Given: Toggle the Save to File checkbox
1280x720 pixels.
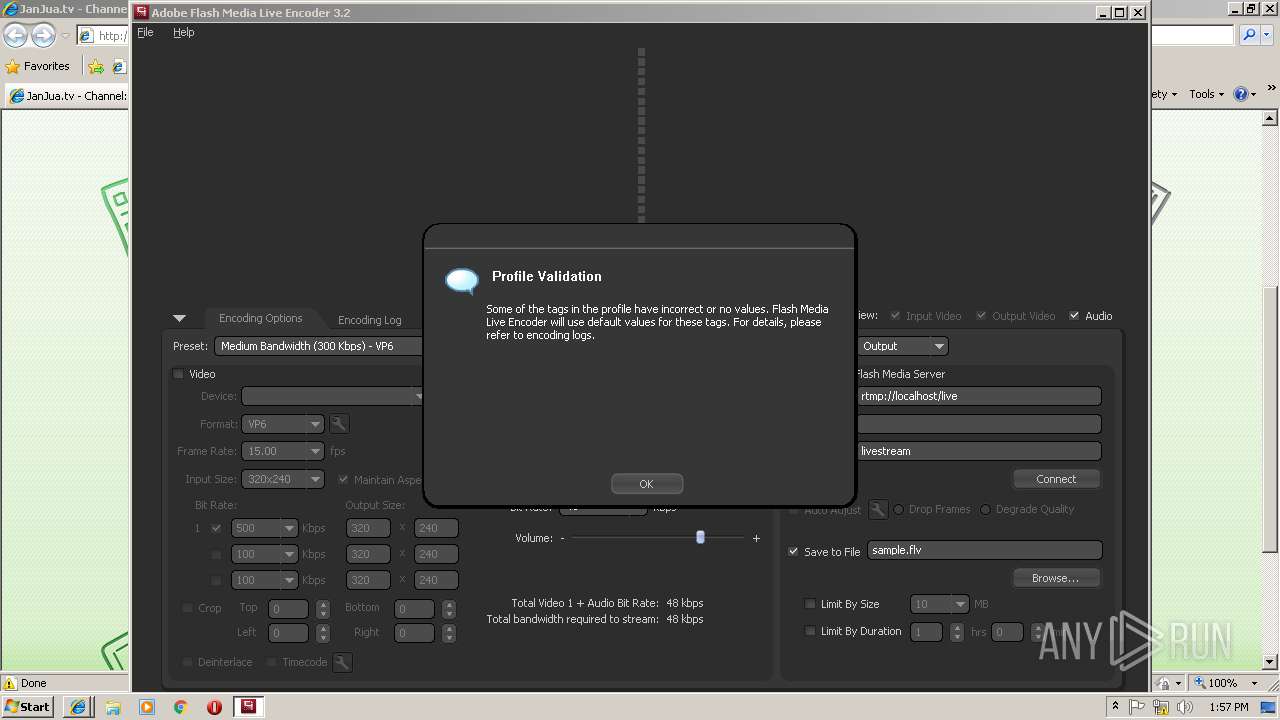Looking at the screenshot, I should coord(793,551).
